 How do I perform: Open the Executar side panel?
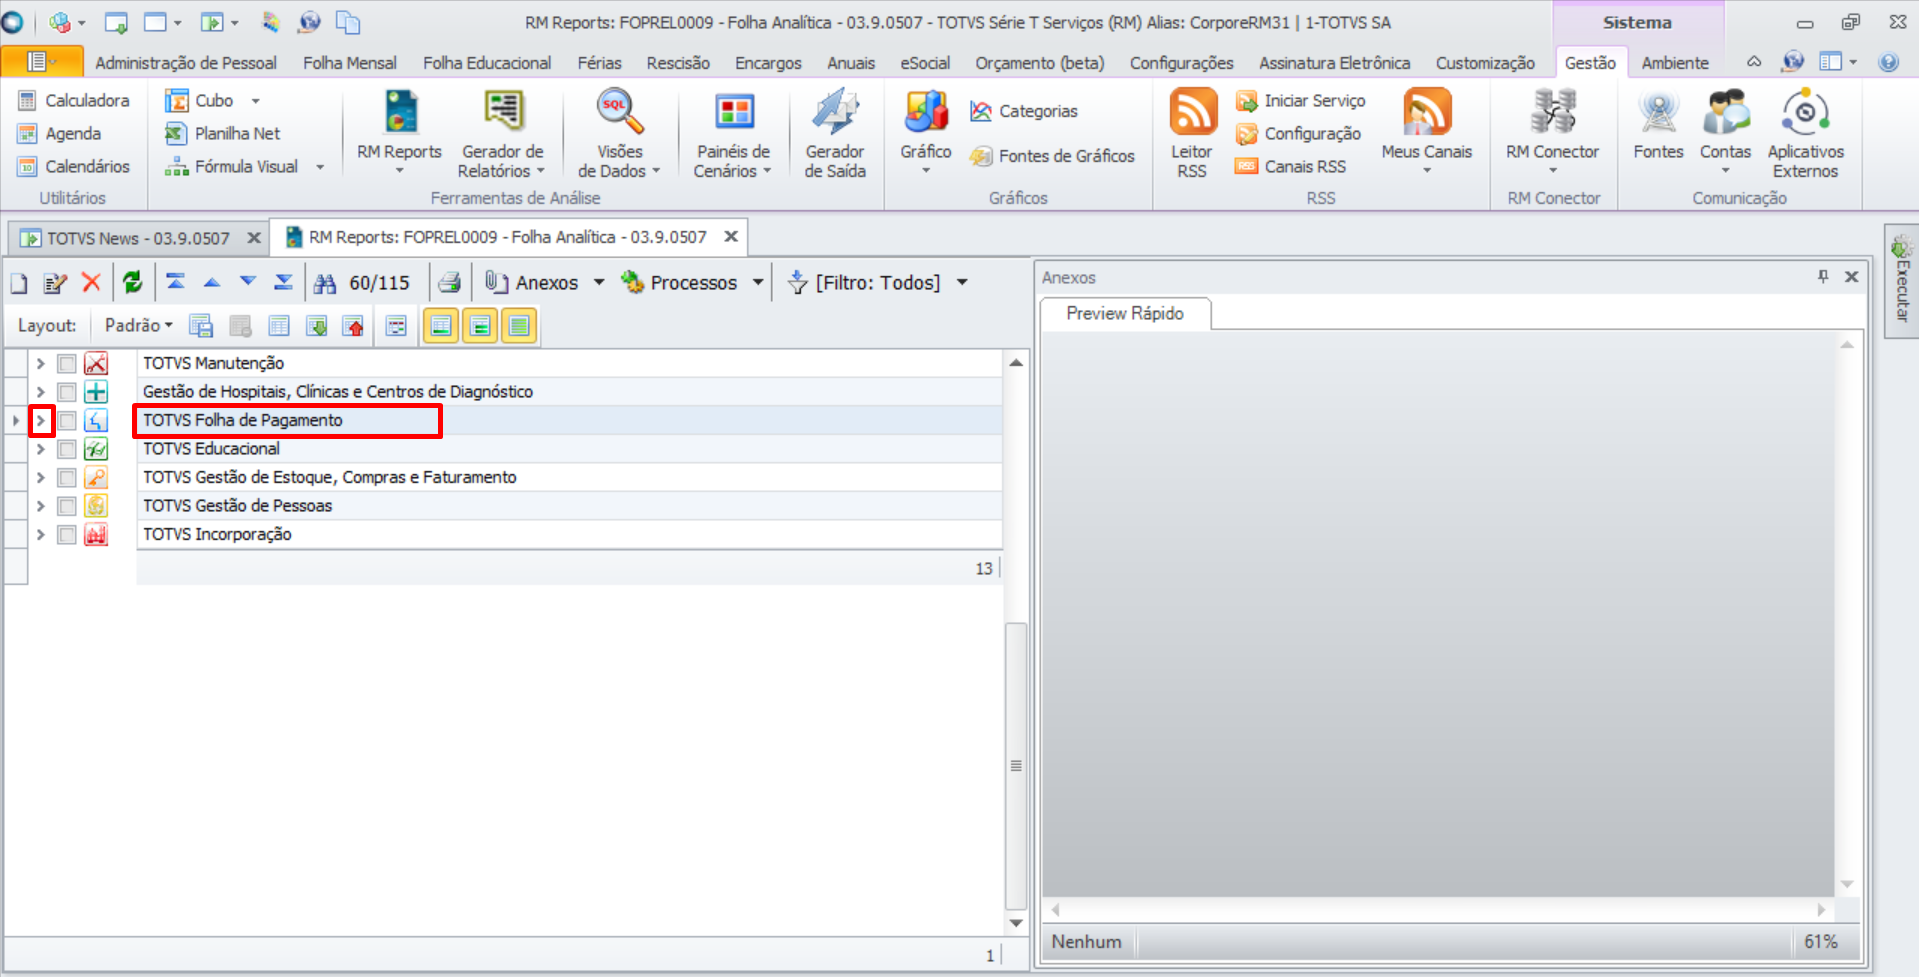click(1901, 281)
